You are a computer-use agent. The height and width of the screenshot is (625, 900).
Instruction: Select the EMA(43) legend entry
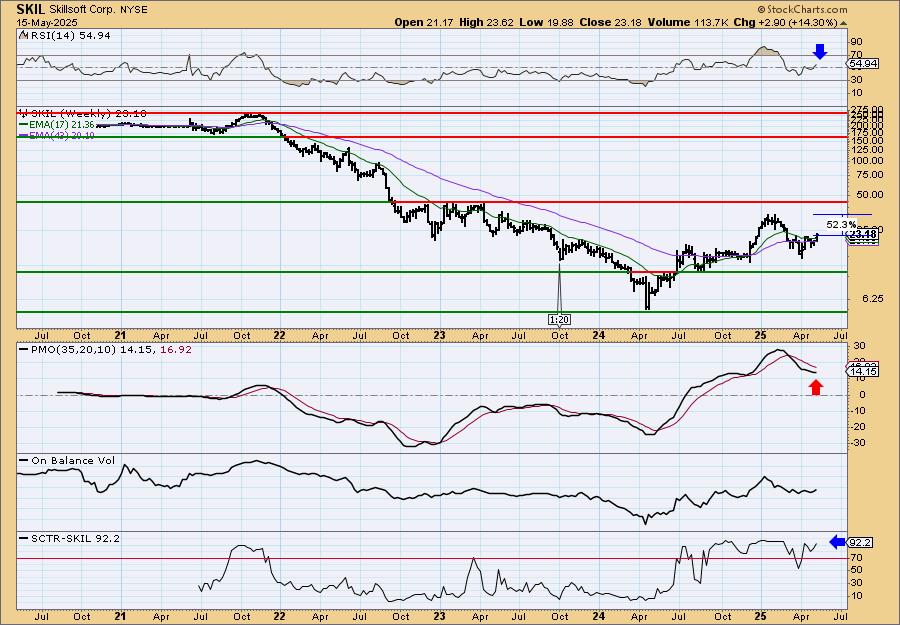(x=57, y=135)
